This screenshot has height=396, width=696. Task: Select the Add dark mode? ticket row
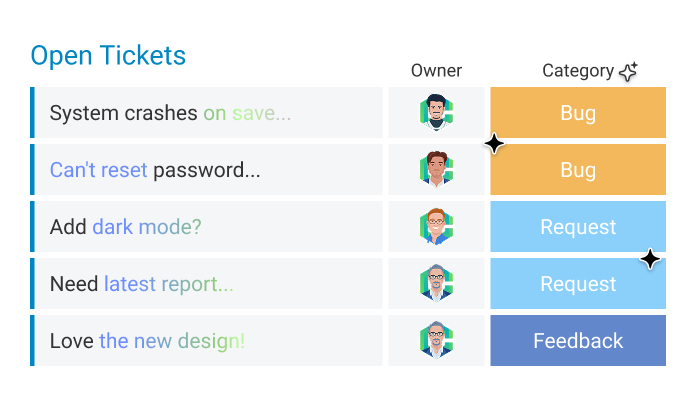[x=206, y=226]
